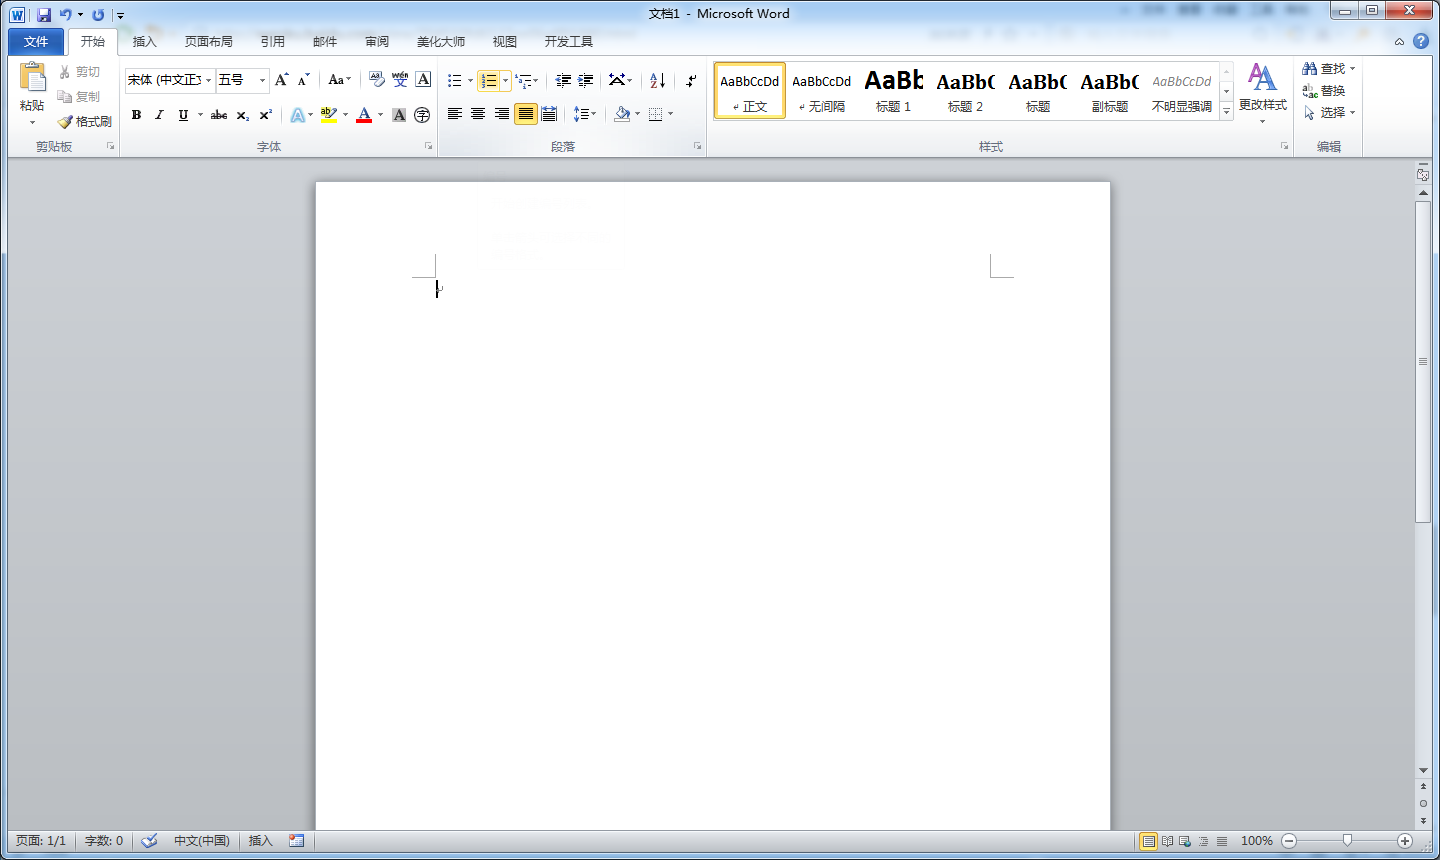The height and width of the screenshot is (860, 1440).
Task: Click the redo/repeat icon in the title bar
Action: 98,15
